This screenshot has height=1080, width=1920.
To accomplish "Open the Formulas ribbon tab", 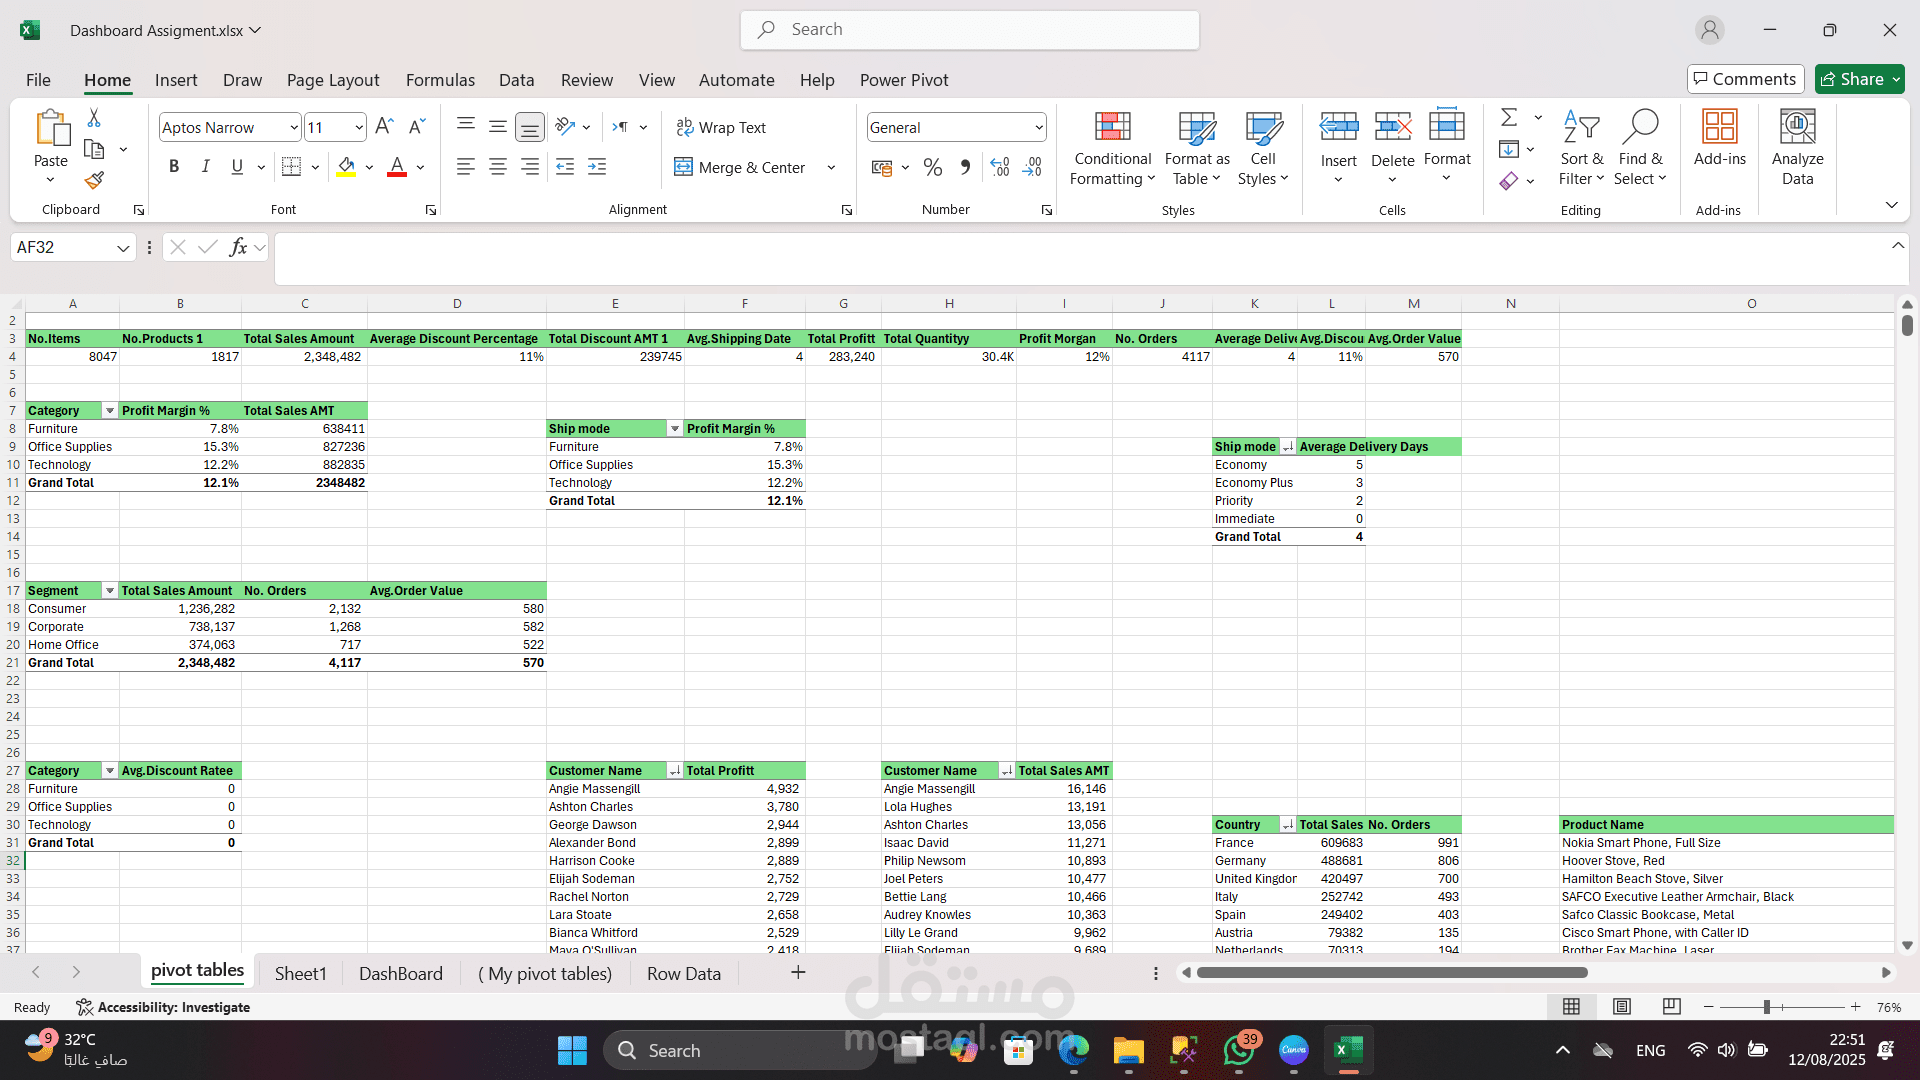I will coord(440,80).
